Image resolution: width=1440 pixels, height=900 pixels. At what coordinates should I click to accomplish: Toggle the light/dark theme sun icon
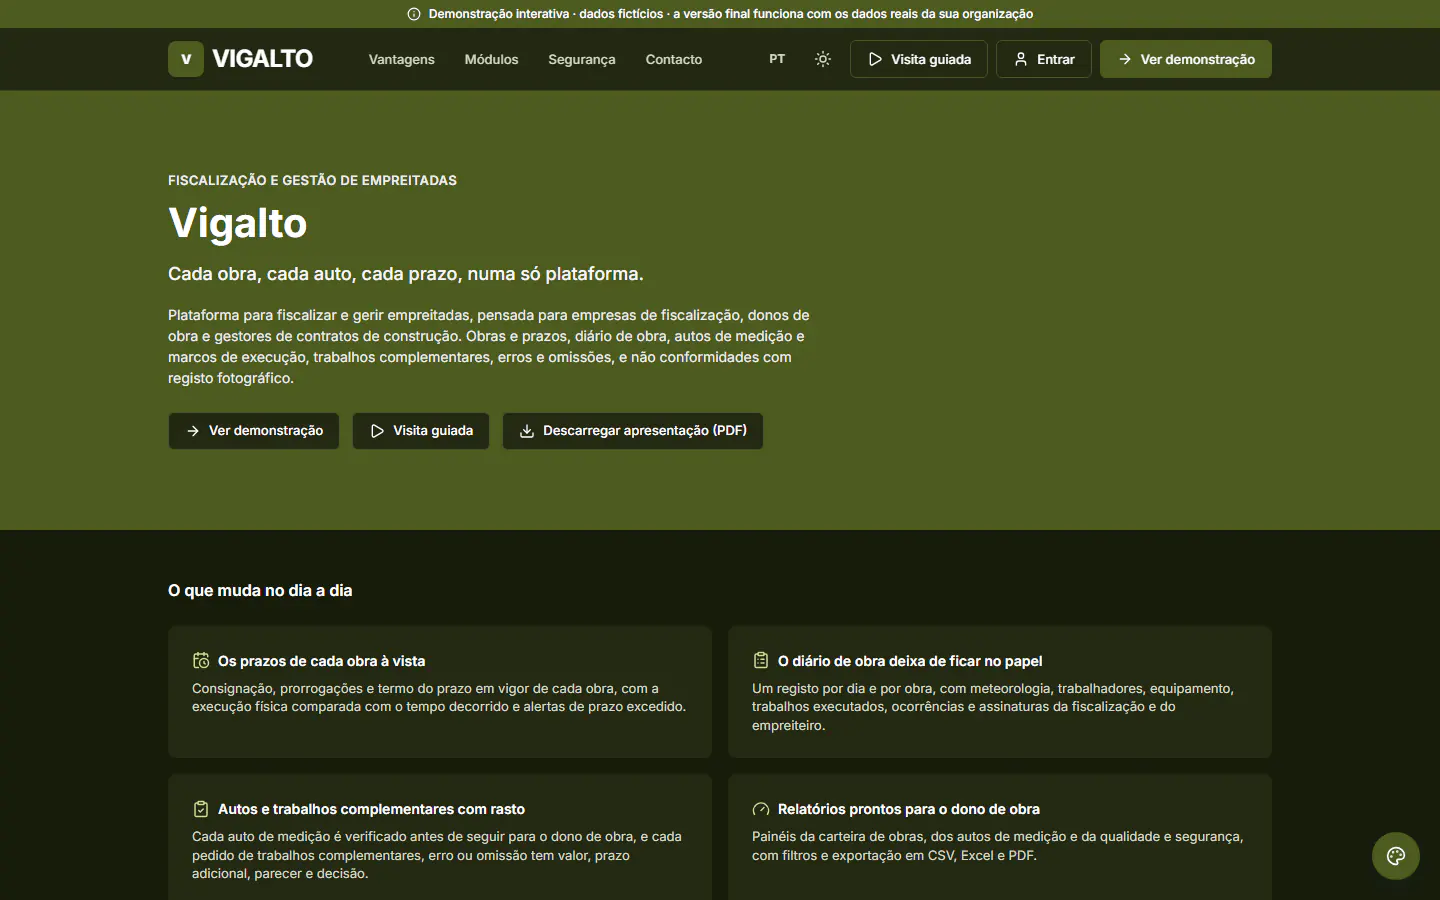(x=823, y=59)
